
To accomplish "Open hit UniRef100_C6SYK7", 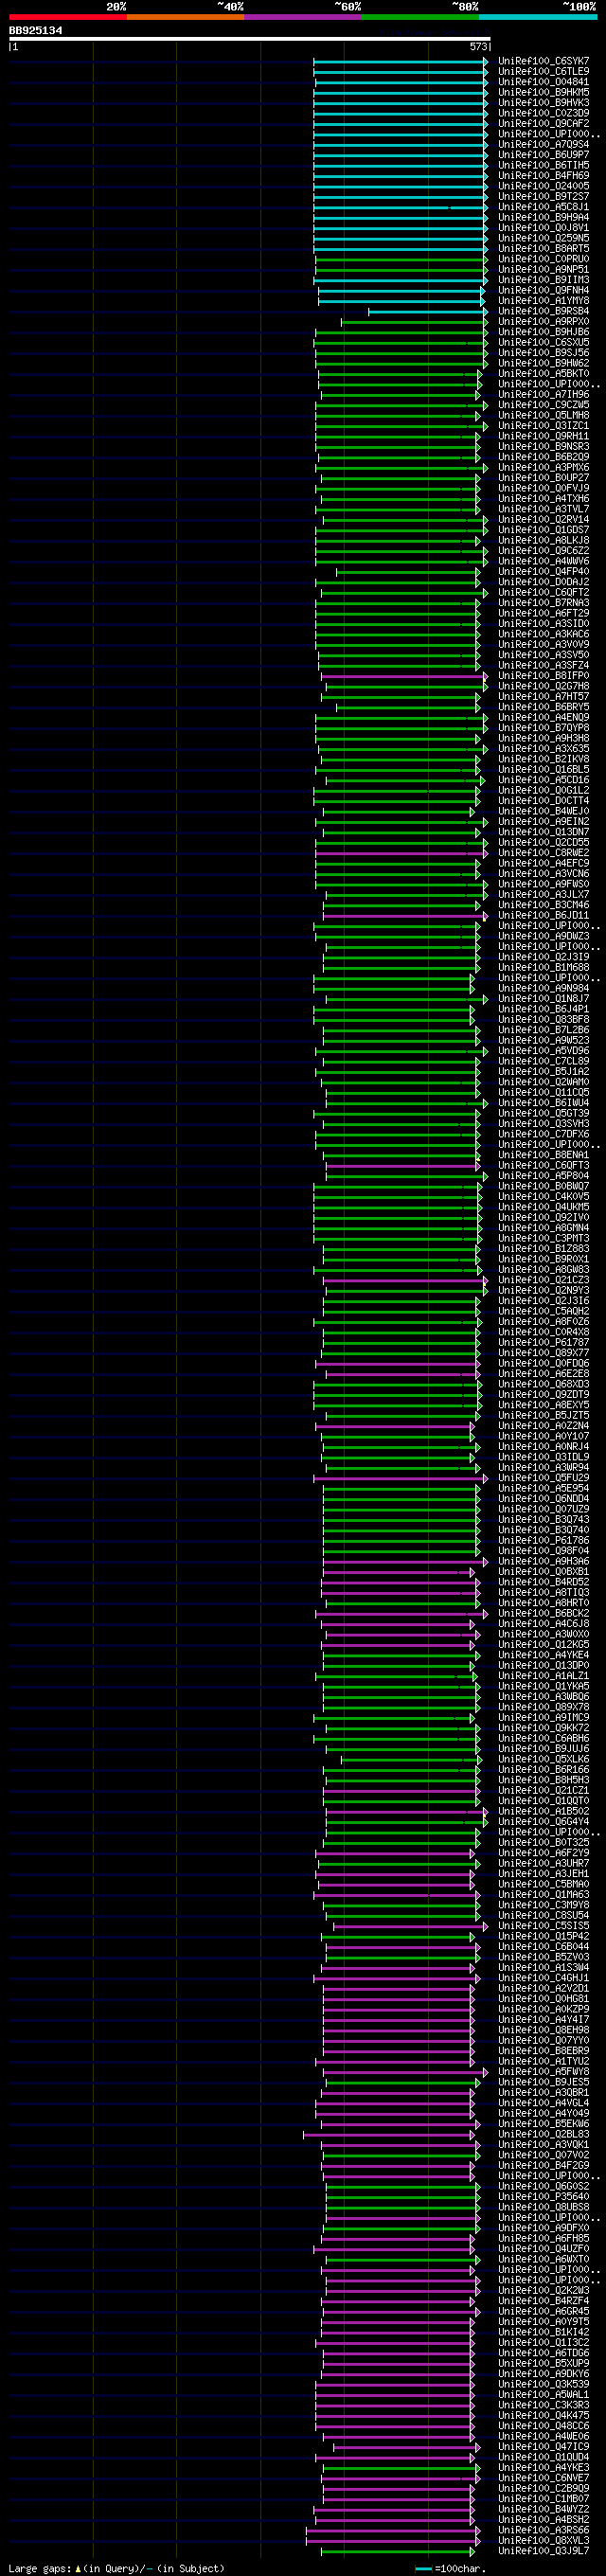I will click(544, 61).
